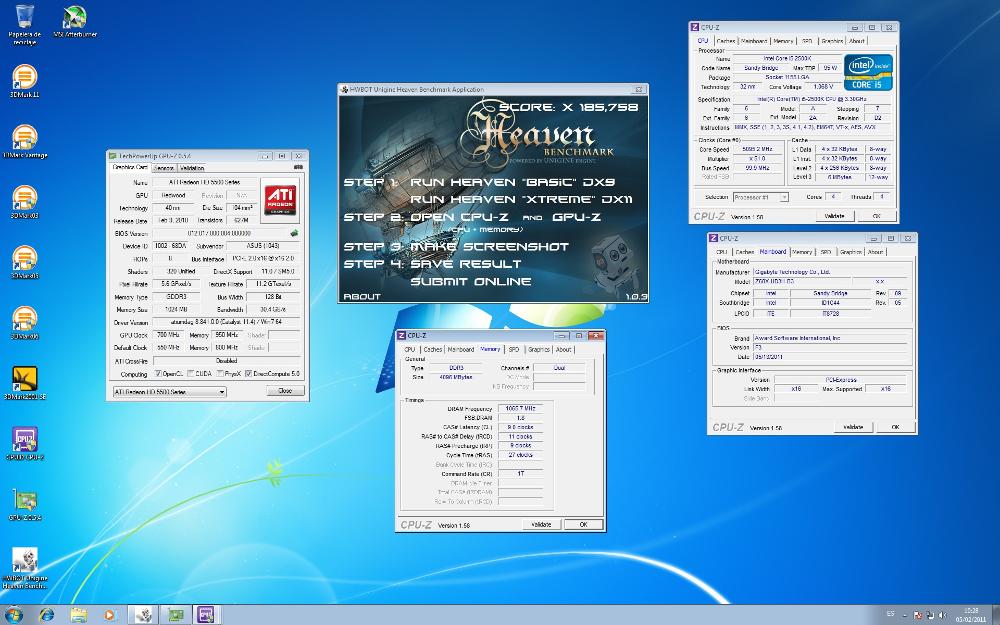This screenshot has height=625, width=1000.
Task: Select the CPUID CPU-Z desktop shortcut
Action: click(24, 444)
